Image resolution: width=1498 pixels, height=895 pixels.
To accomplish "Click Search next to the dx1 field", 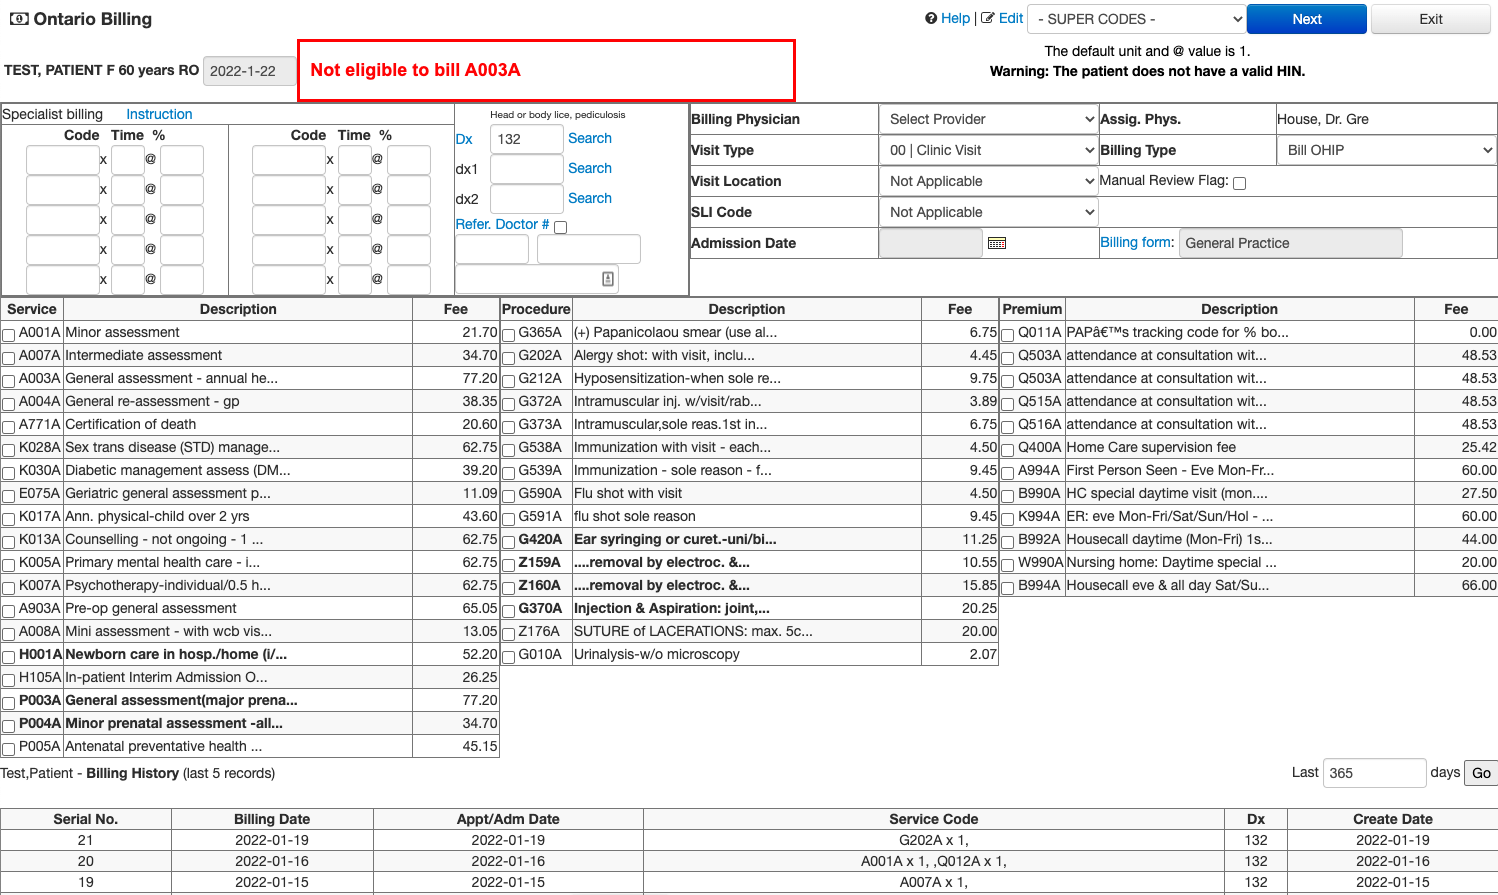I will (589, 168).
